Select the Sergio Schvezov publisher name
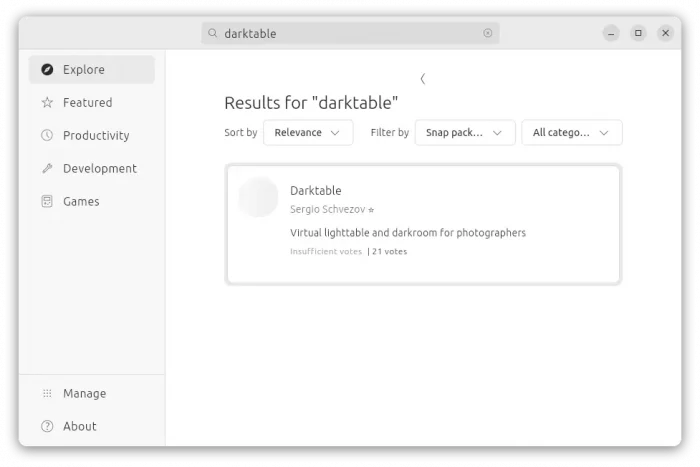 tap(327, 210)
